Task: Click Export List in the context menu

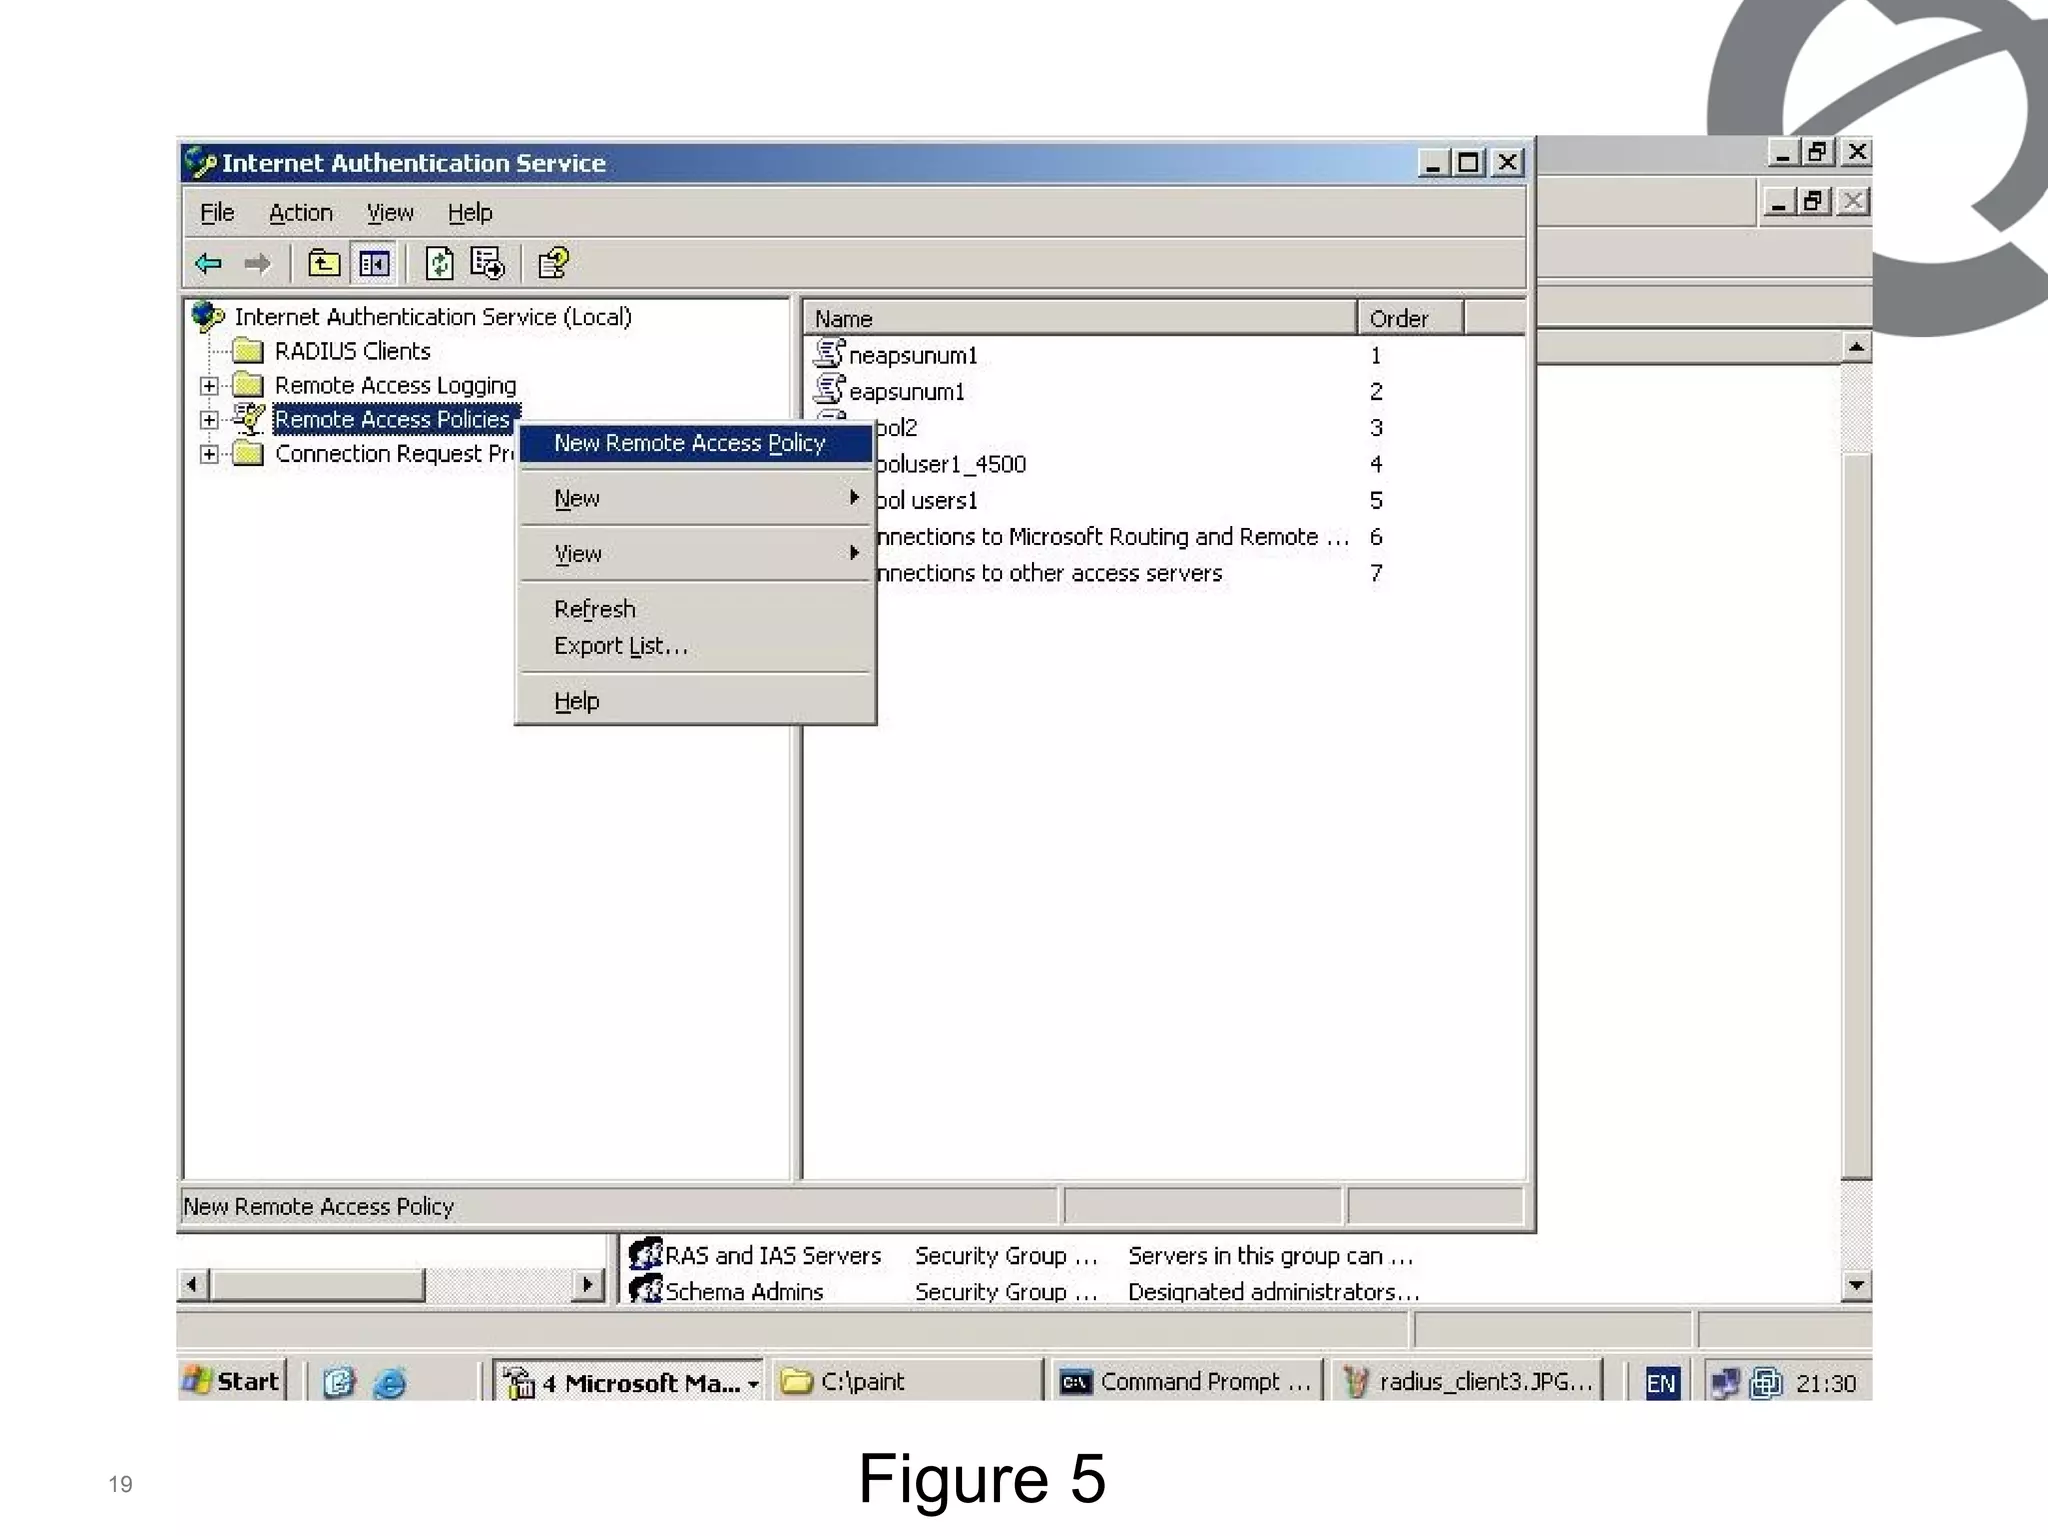Action: [x=620, y=646]
